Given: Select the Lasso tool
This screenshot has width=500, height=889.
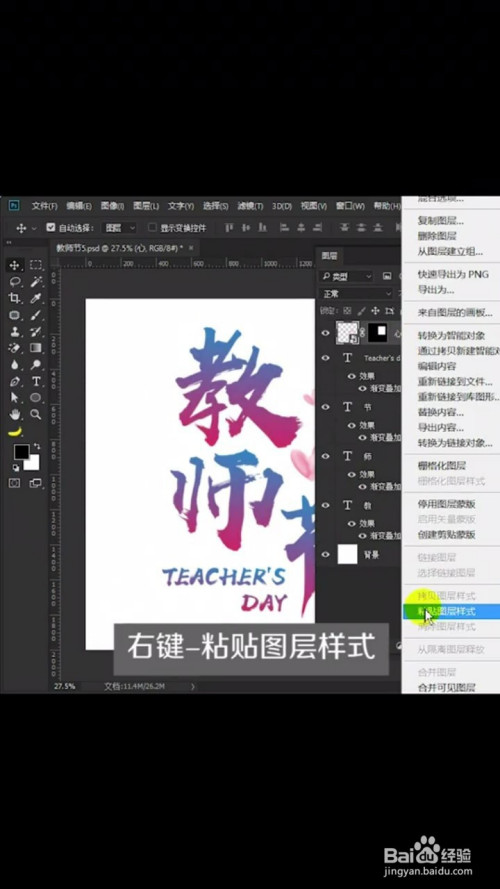Looking at the screenshot, I should click(x=15, y=281).
